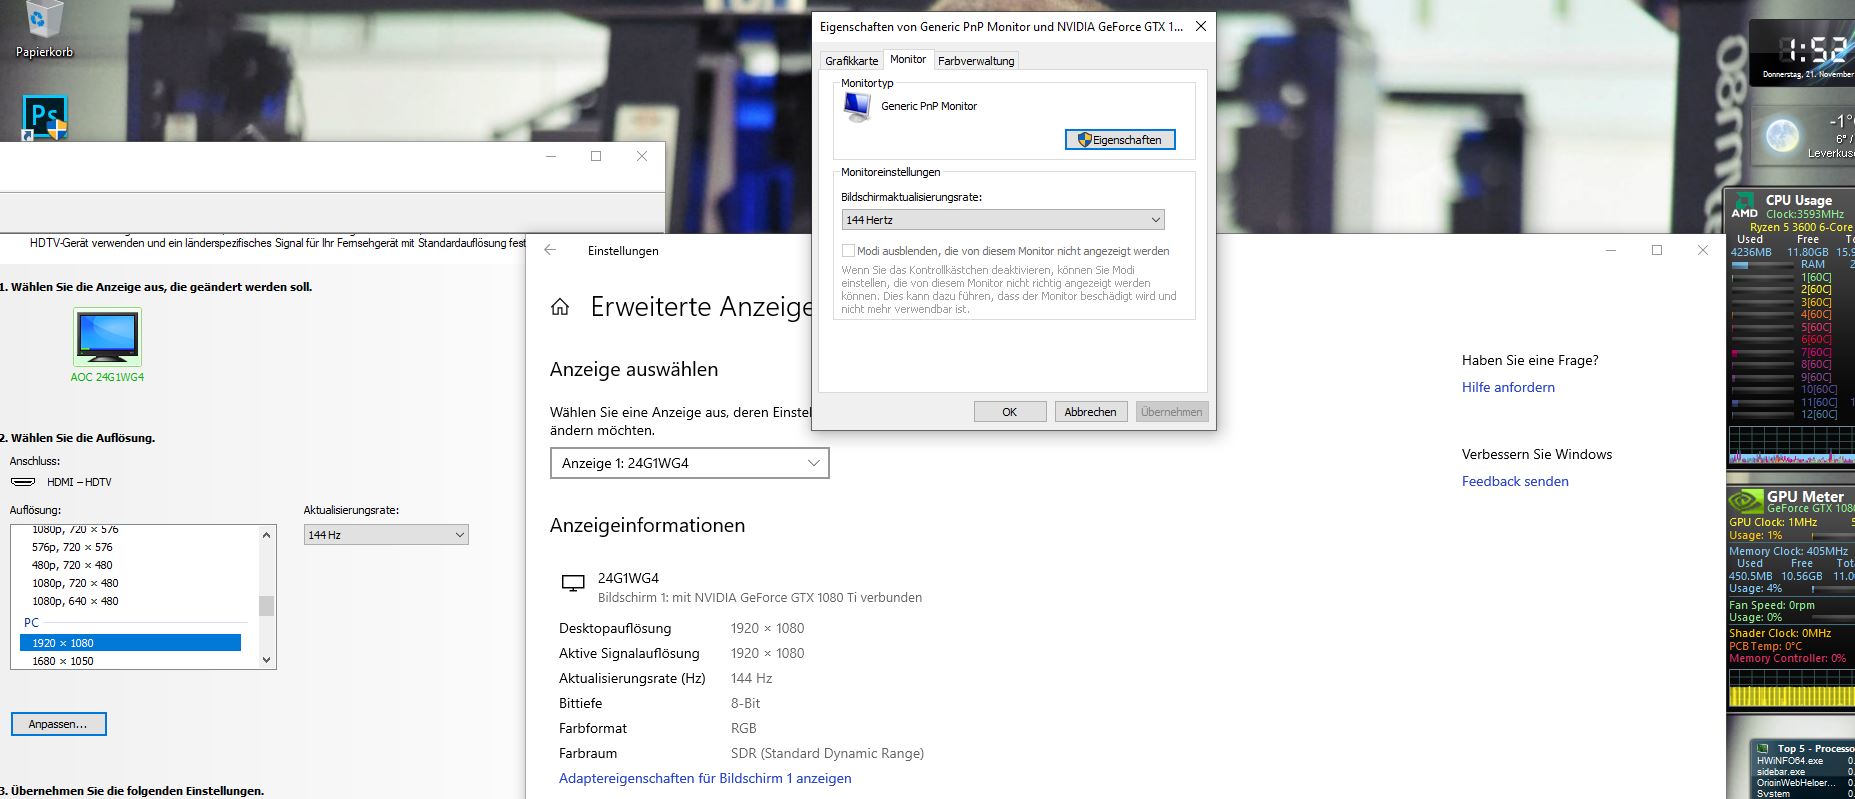This screenshot has height=799, width=1855.
Task: Click the GPU usage yellow graph
Action: coord(1790,689)
